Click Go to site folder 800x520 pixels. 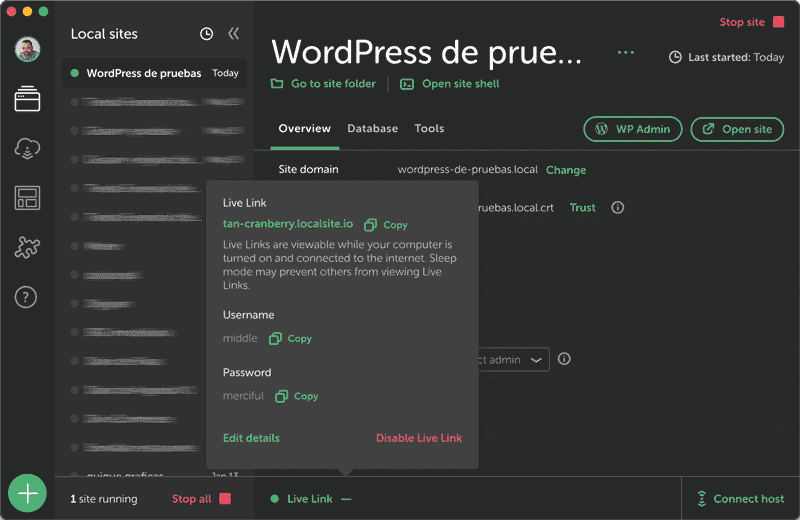tap(323, 84)
